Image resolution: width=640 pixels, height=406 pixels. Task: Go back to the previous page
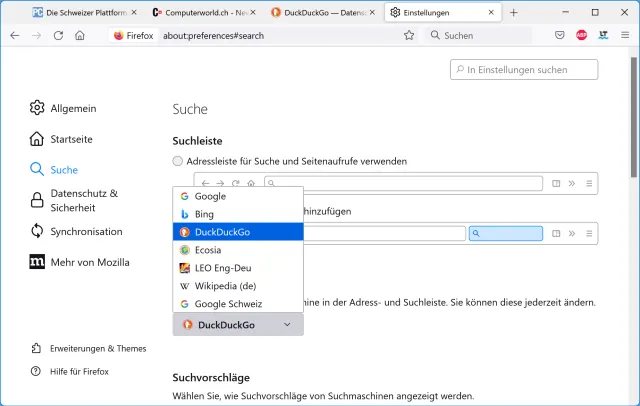(x=15, y=35)
